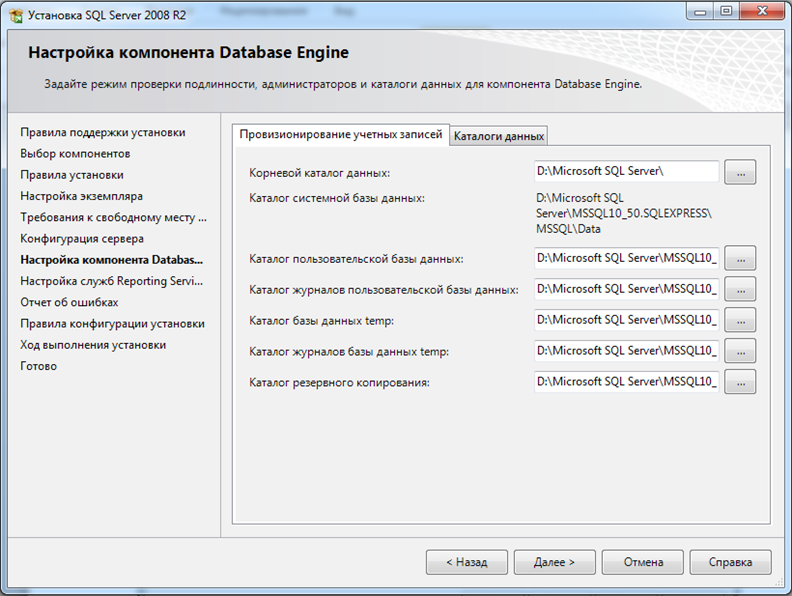The height and width of the screenshot is (596, 792).
Task: Proceed with the Далее button
Action: [x=555, y=562]
